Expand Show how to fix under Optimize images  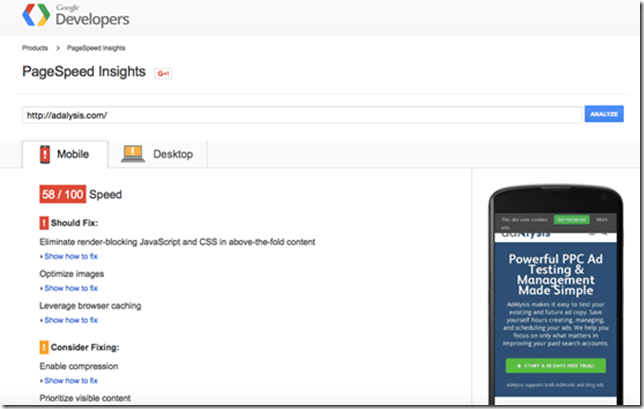(x=69, y=288)
